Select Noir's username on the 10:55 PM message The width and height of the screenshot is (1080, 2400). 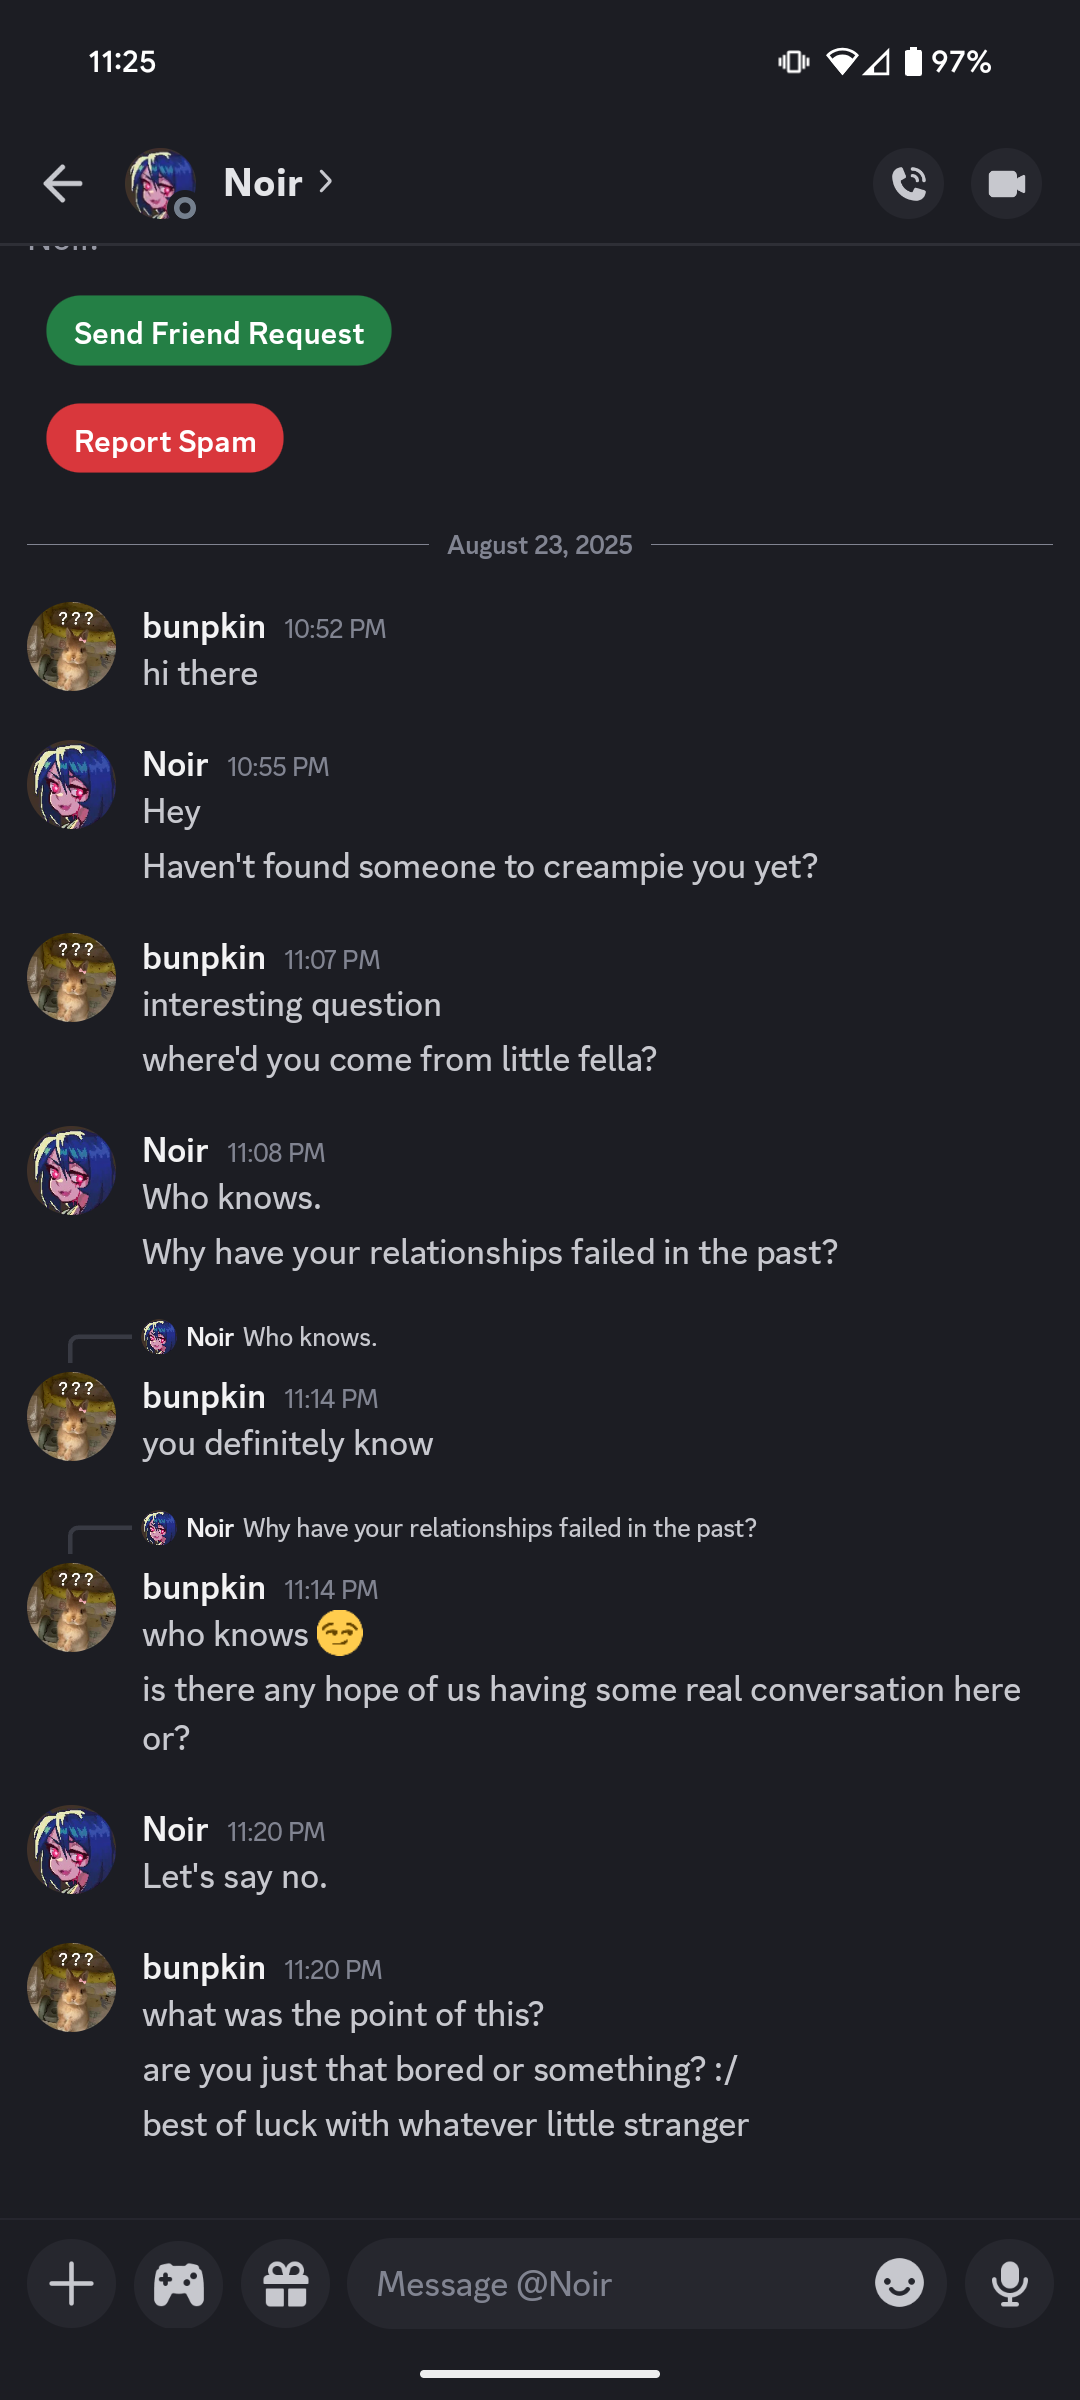coord(175,765)
